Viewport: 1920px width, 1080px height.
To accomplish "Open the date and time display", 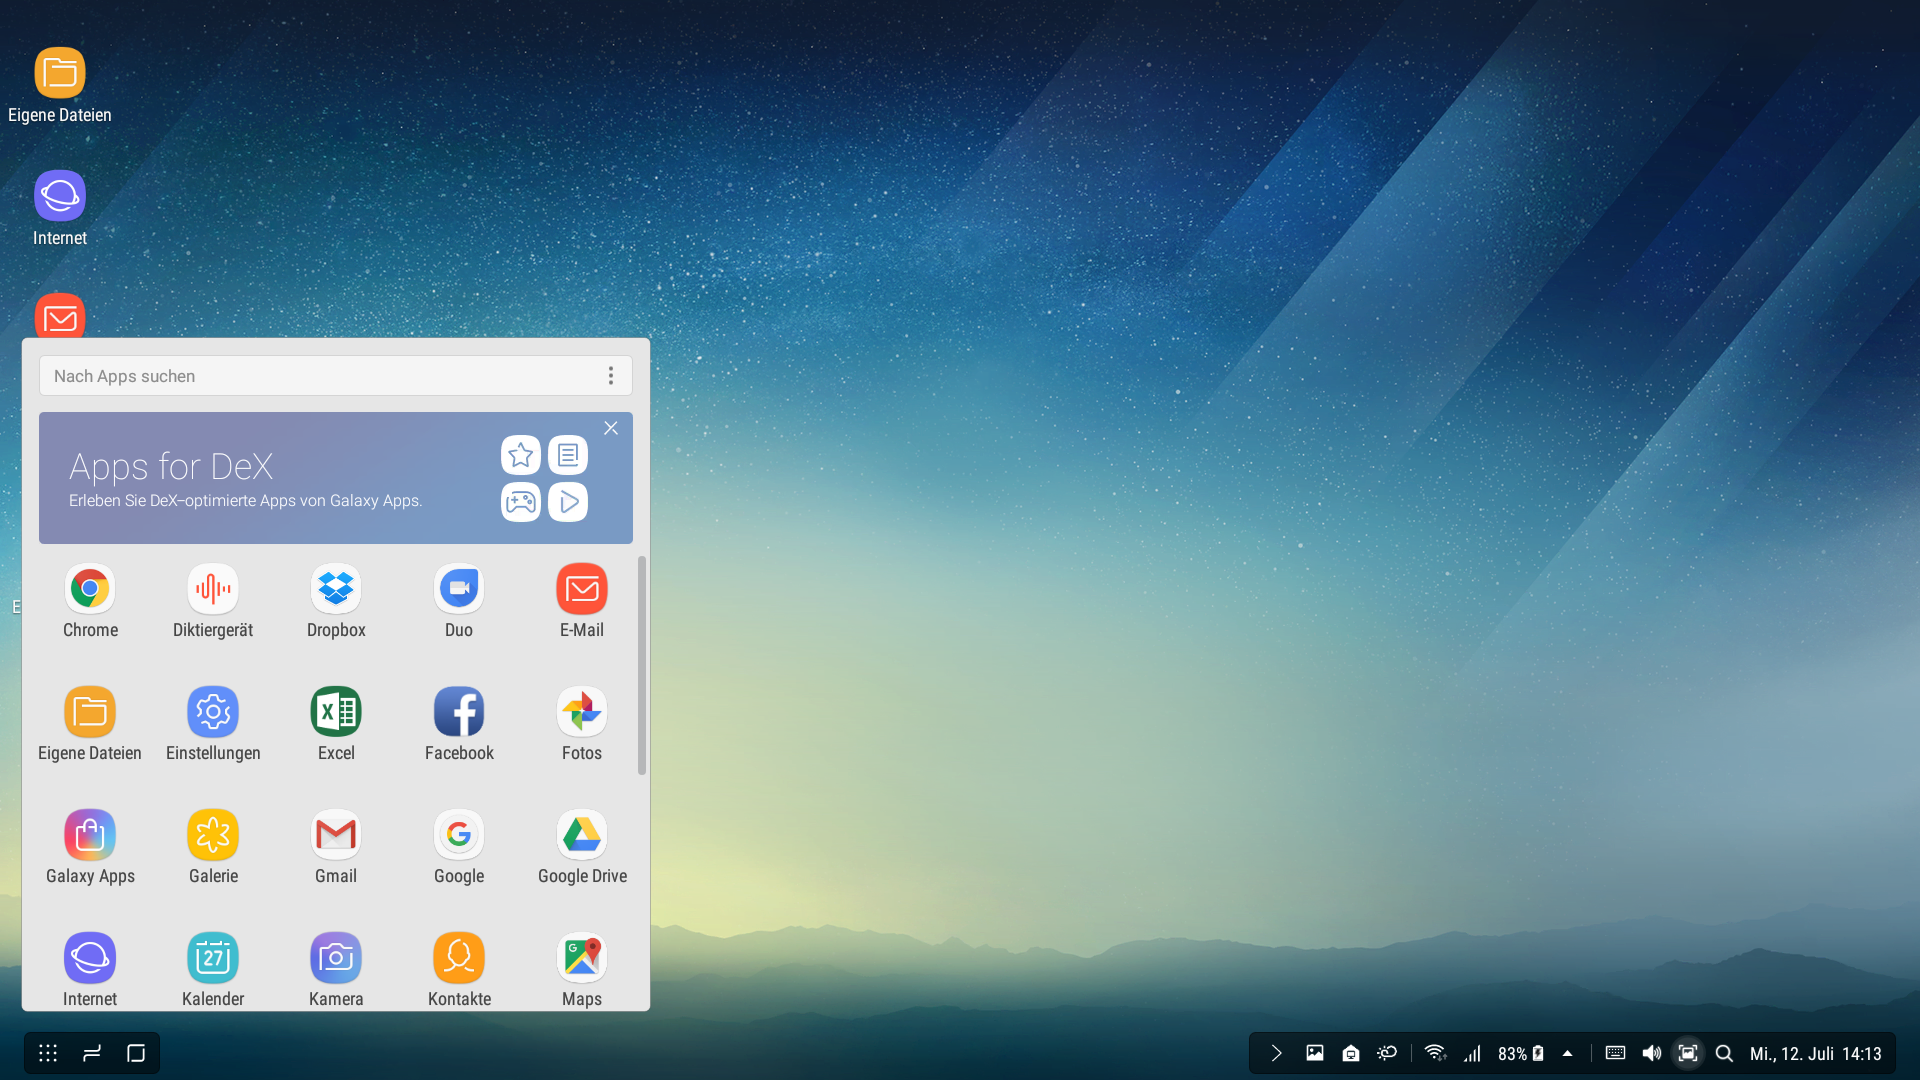I will [1815, 1054].
